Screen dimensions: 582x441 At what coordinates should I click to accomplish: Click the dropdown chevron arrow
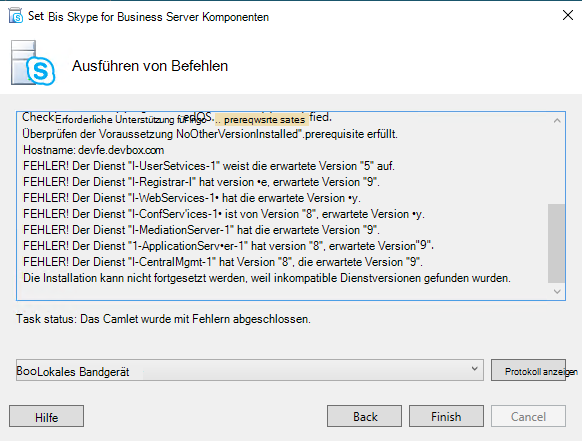pyautogui.click(x=474, y=369)
